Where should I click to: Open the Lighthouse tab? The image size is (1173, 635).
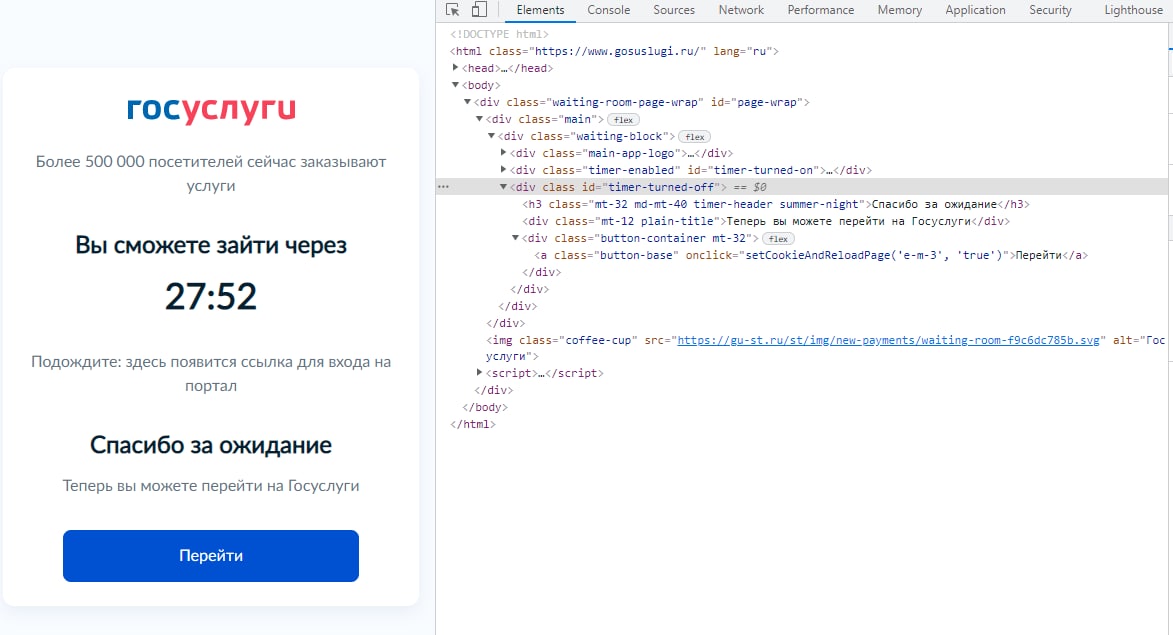pyautogui.click(x=1133, y=10)
